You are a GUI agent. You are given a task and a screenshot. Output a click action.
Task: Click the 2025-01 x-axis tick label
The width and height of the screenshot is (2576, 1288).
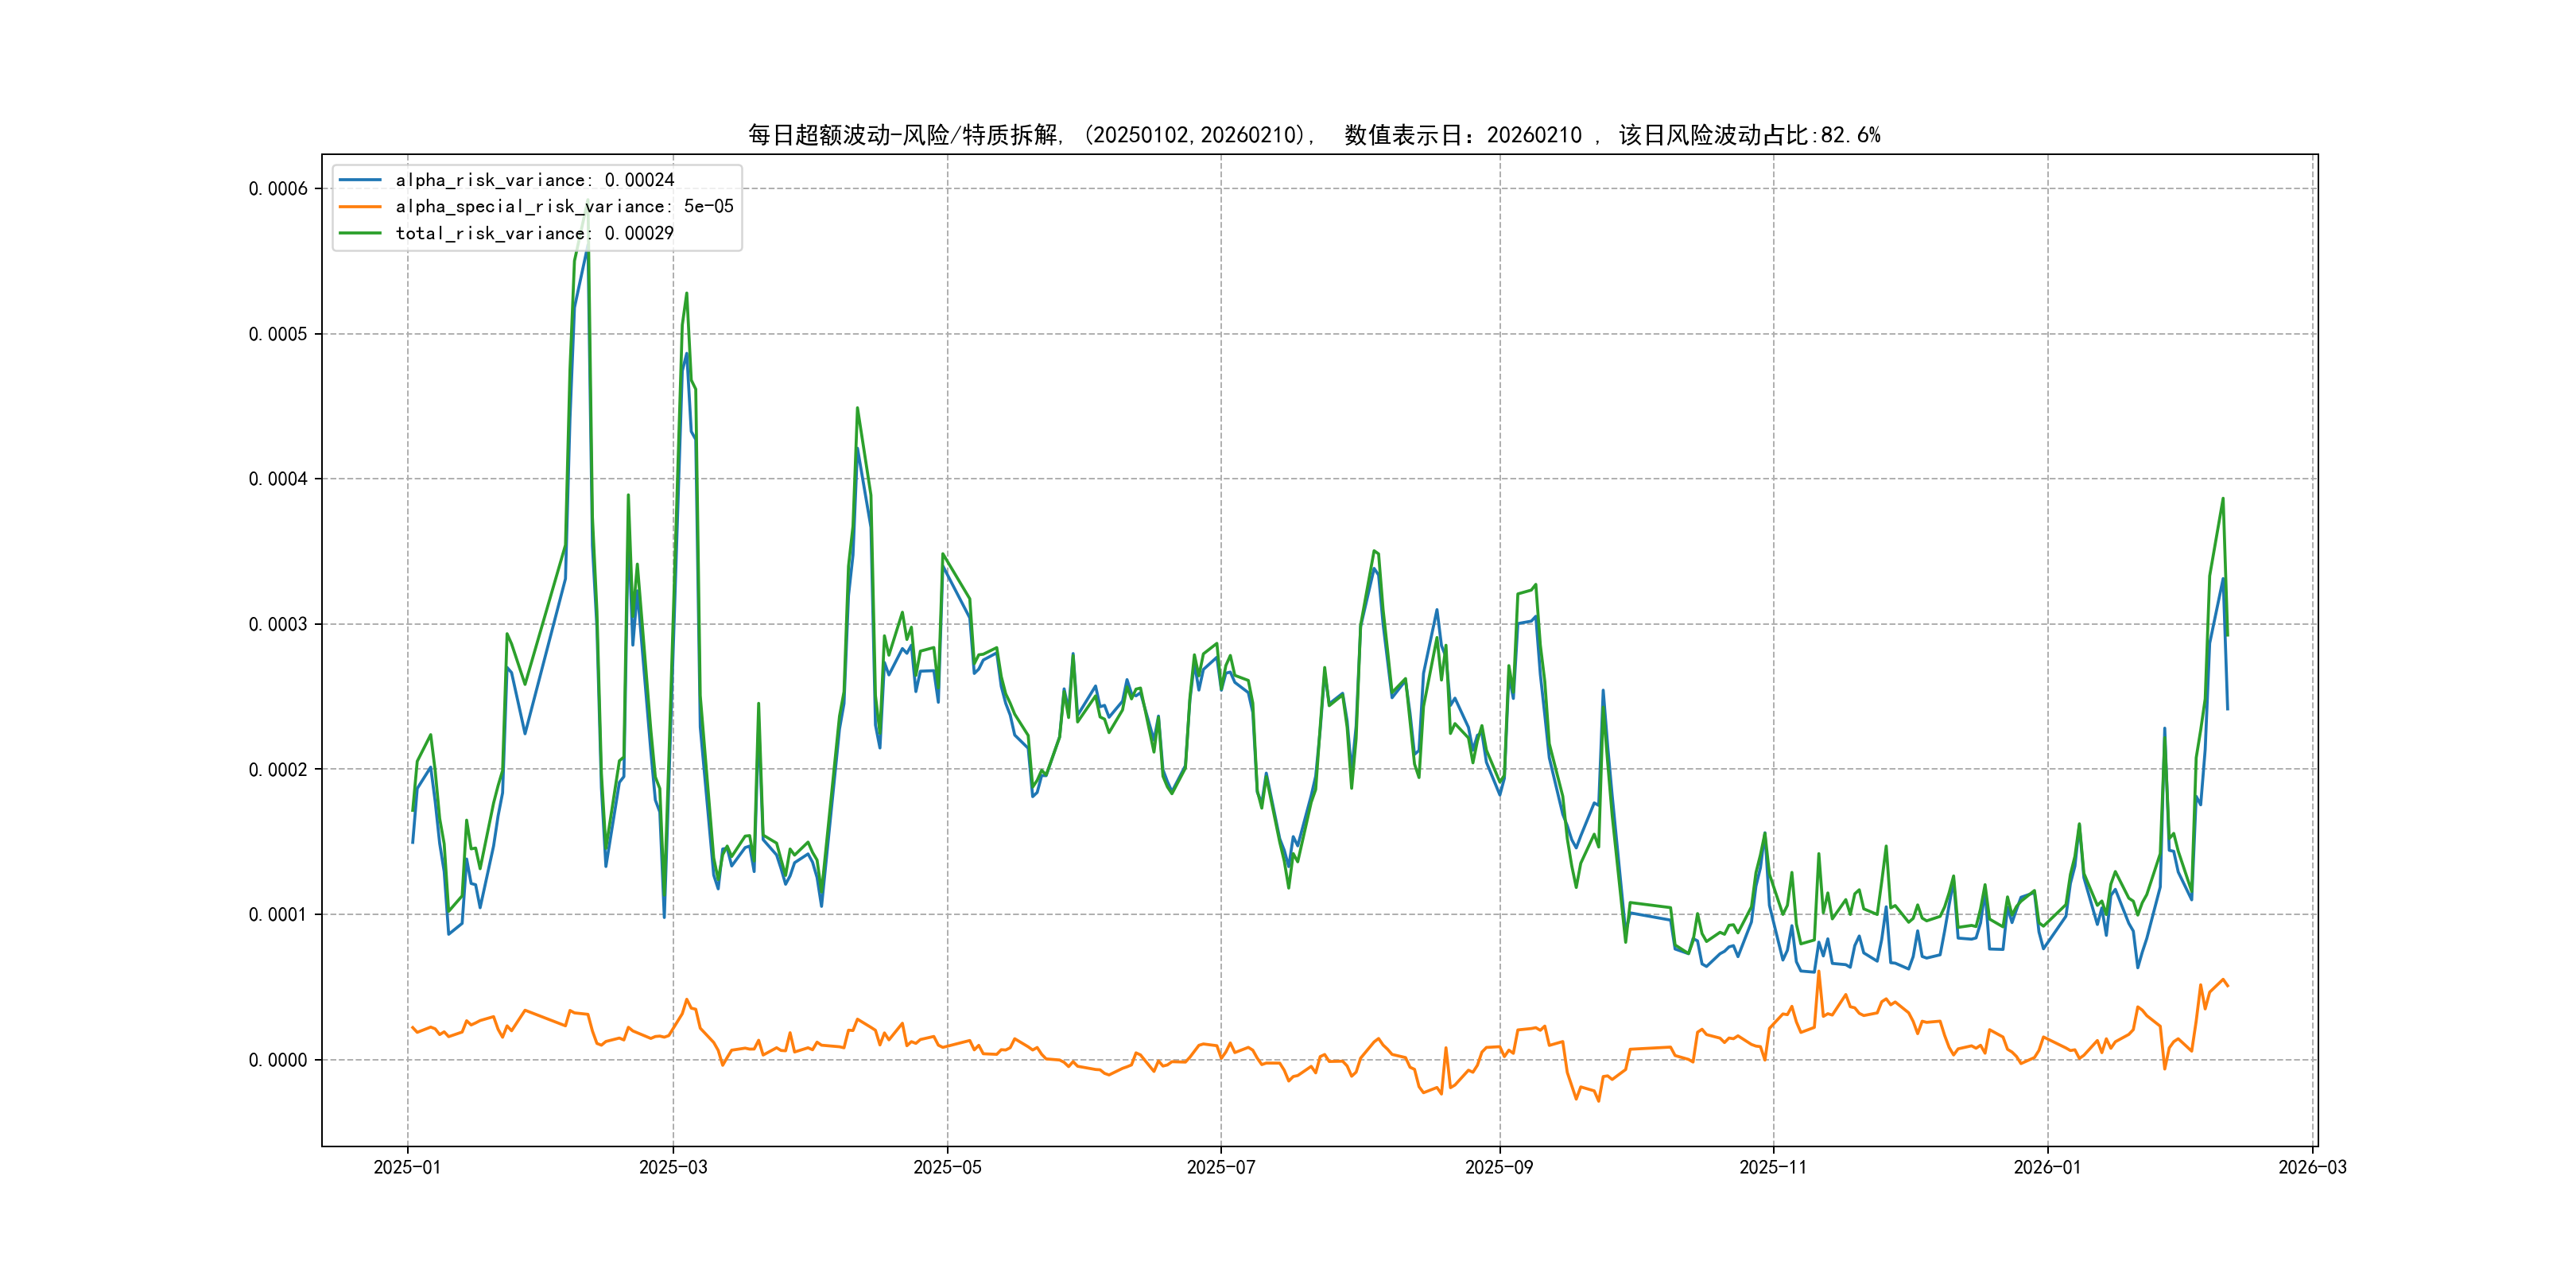point(407,1167)
